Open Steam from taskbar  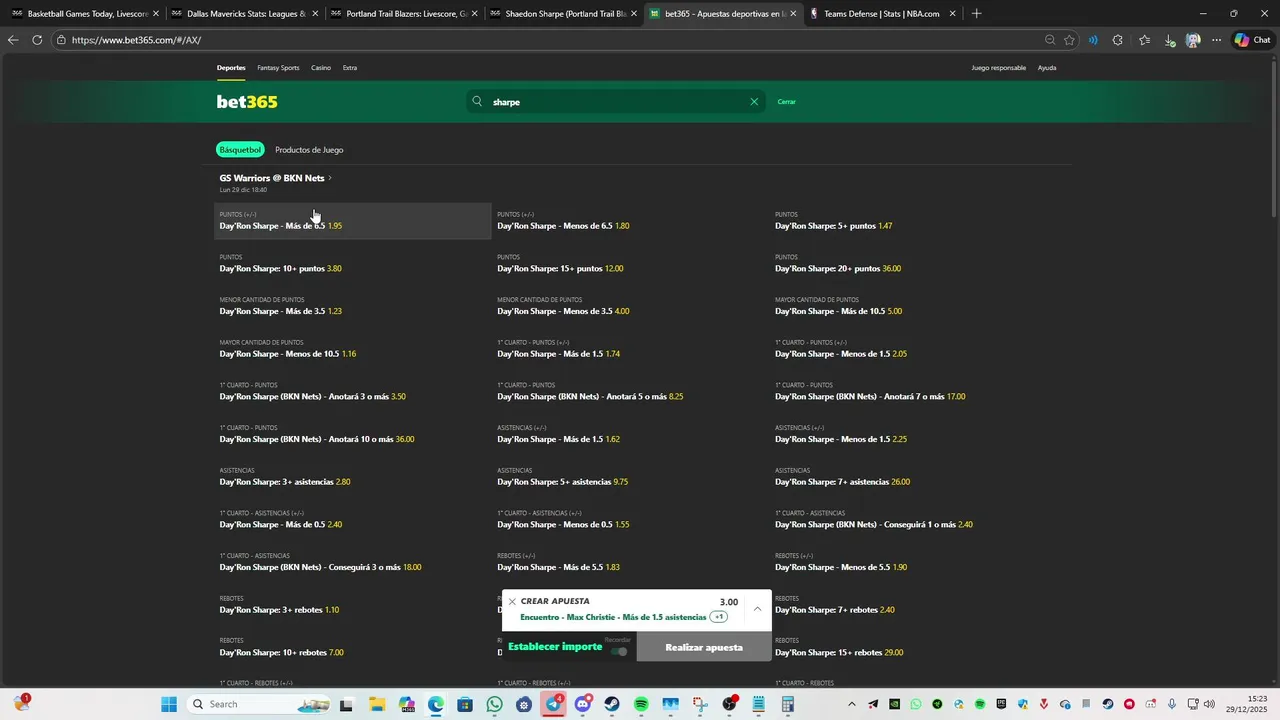tap(612, 704)
